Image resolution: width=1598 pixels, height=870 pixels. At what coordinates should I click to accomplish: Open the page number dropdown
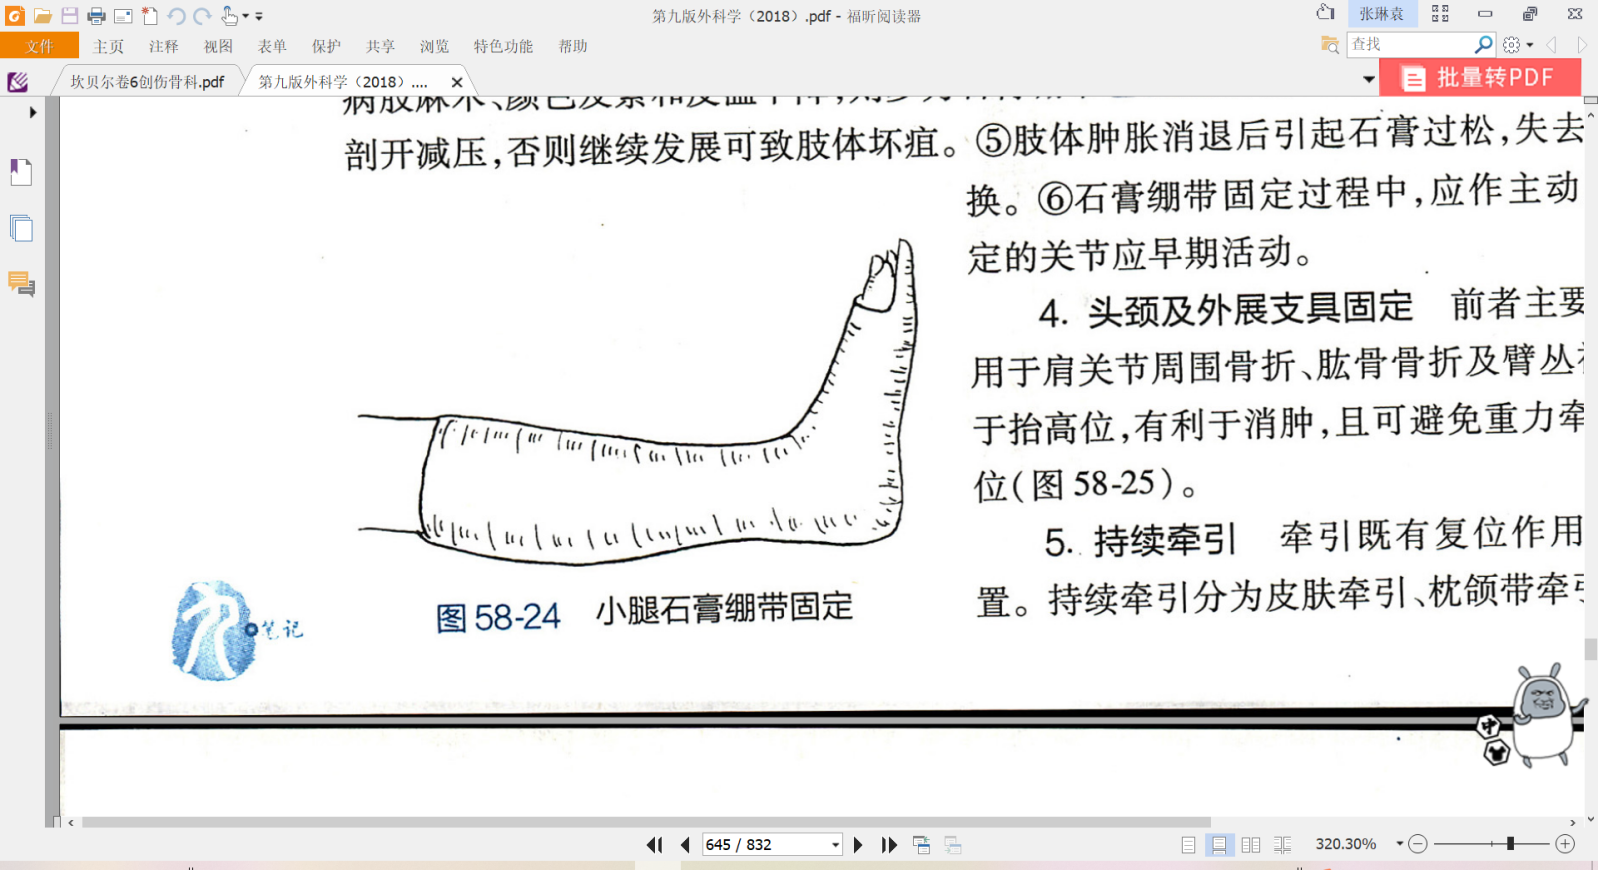[x=835, y=845]
